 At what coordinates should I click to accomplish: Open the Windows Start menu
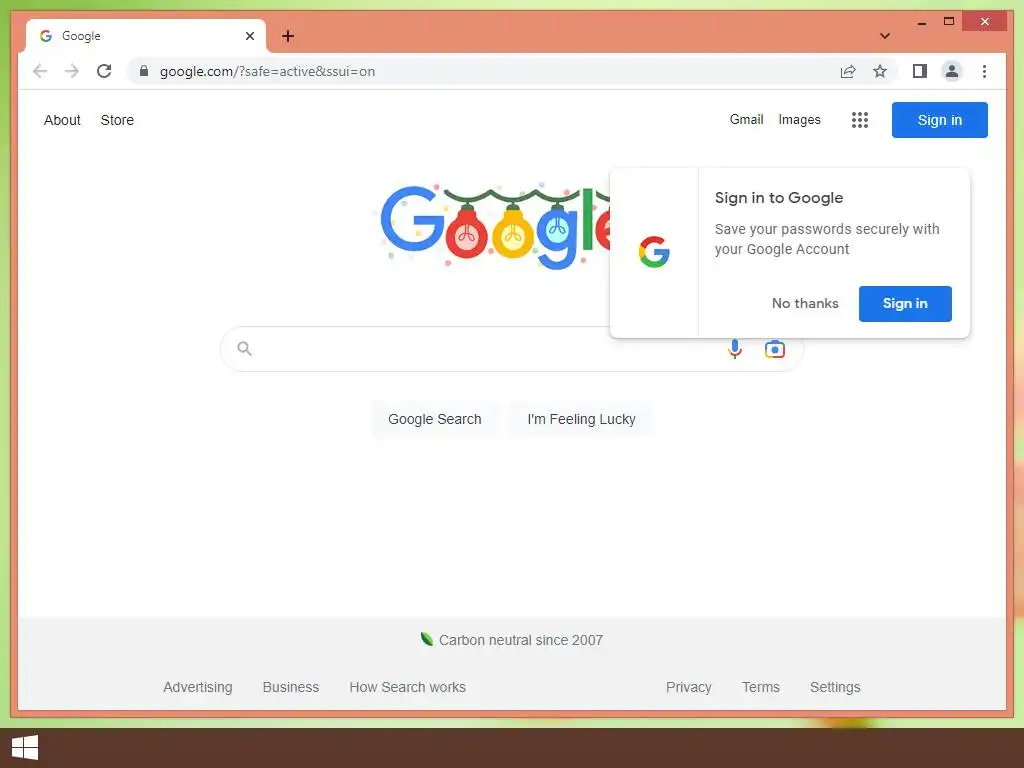point(25,748)
